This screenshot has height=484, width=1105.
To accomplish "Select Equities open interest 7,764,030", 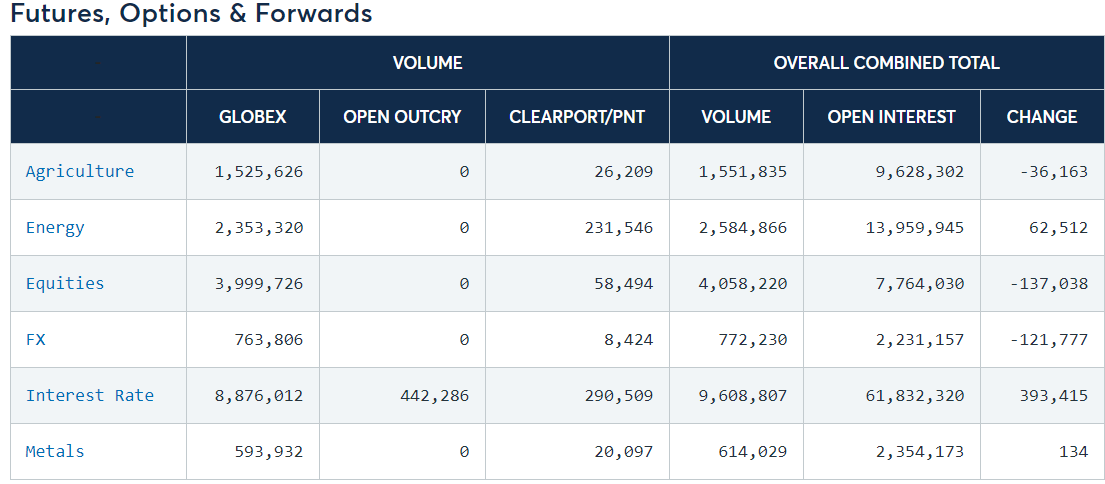I will coord(920,283).
